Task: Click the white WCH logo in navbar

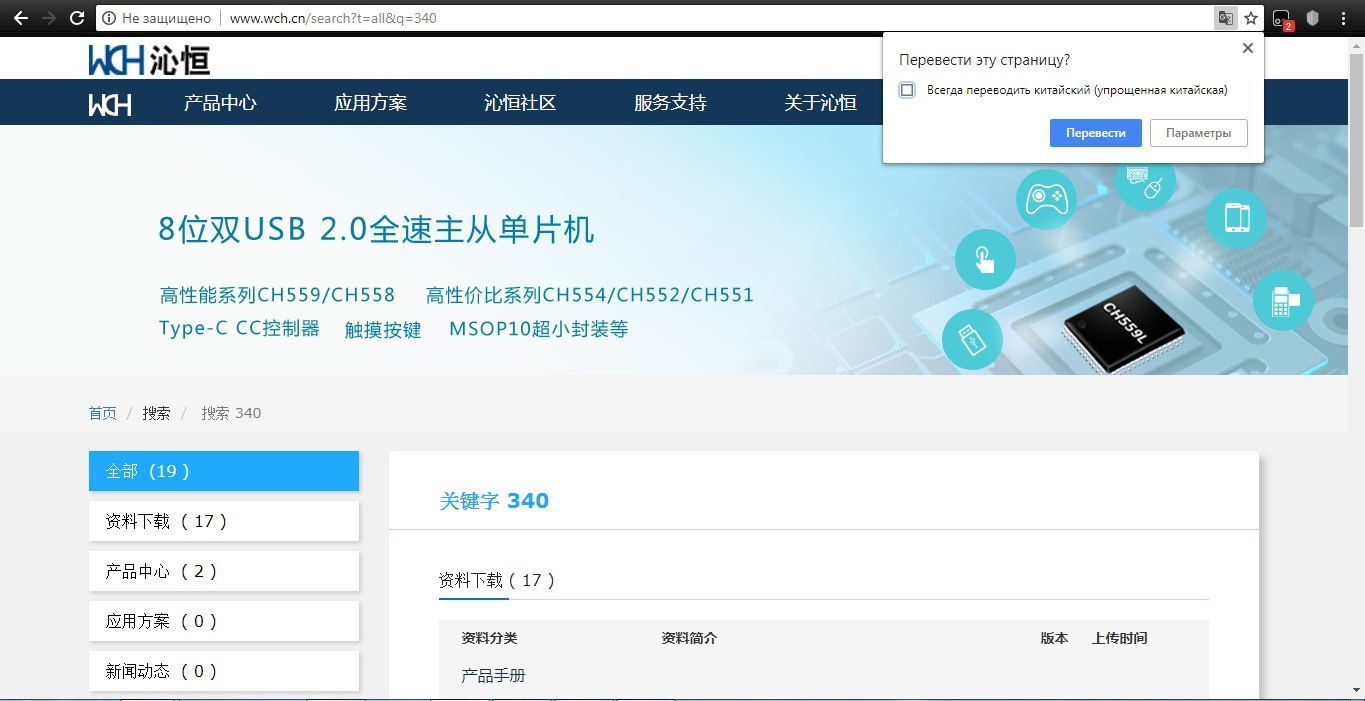Action: pos(110,104)
